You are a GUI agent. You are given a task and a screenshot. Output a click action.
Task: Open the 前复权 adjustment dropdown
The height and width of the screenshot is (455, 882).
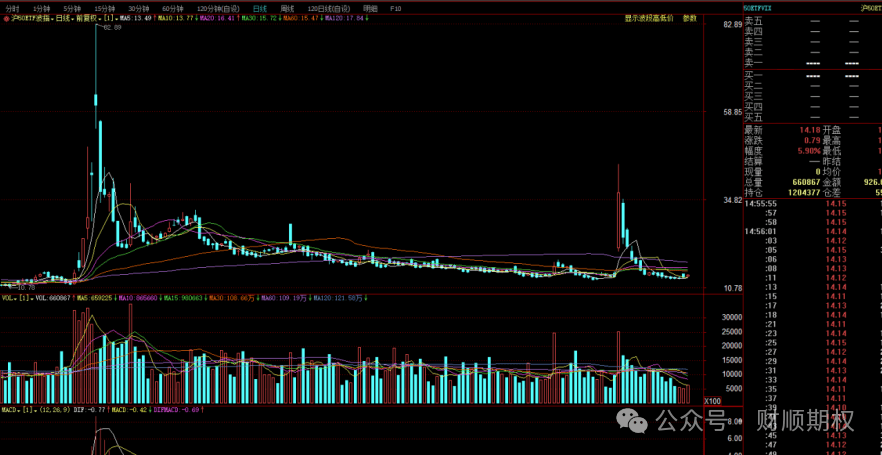pos(89,18)
